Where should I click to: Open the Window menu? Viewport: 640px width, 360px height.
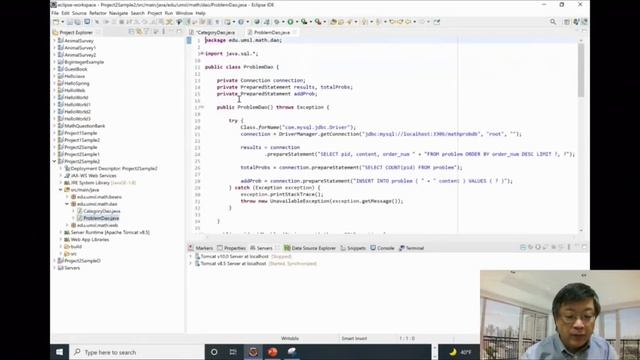(184, 13)
